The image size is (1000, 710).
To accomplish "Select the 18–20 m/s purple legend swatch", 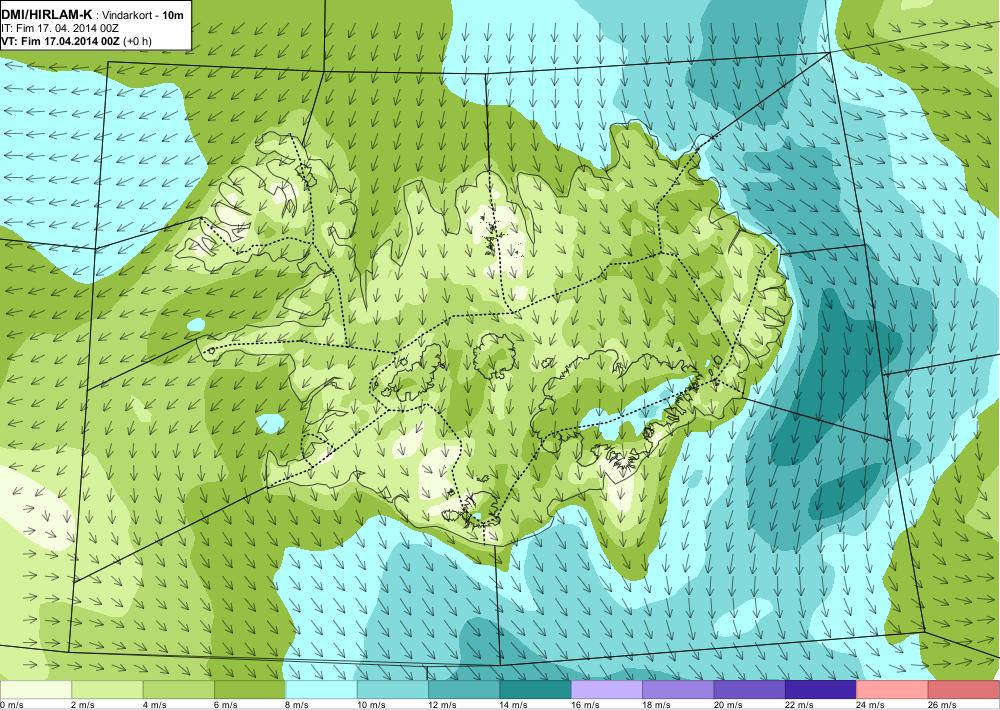I will coord(679,690).
